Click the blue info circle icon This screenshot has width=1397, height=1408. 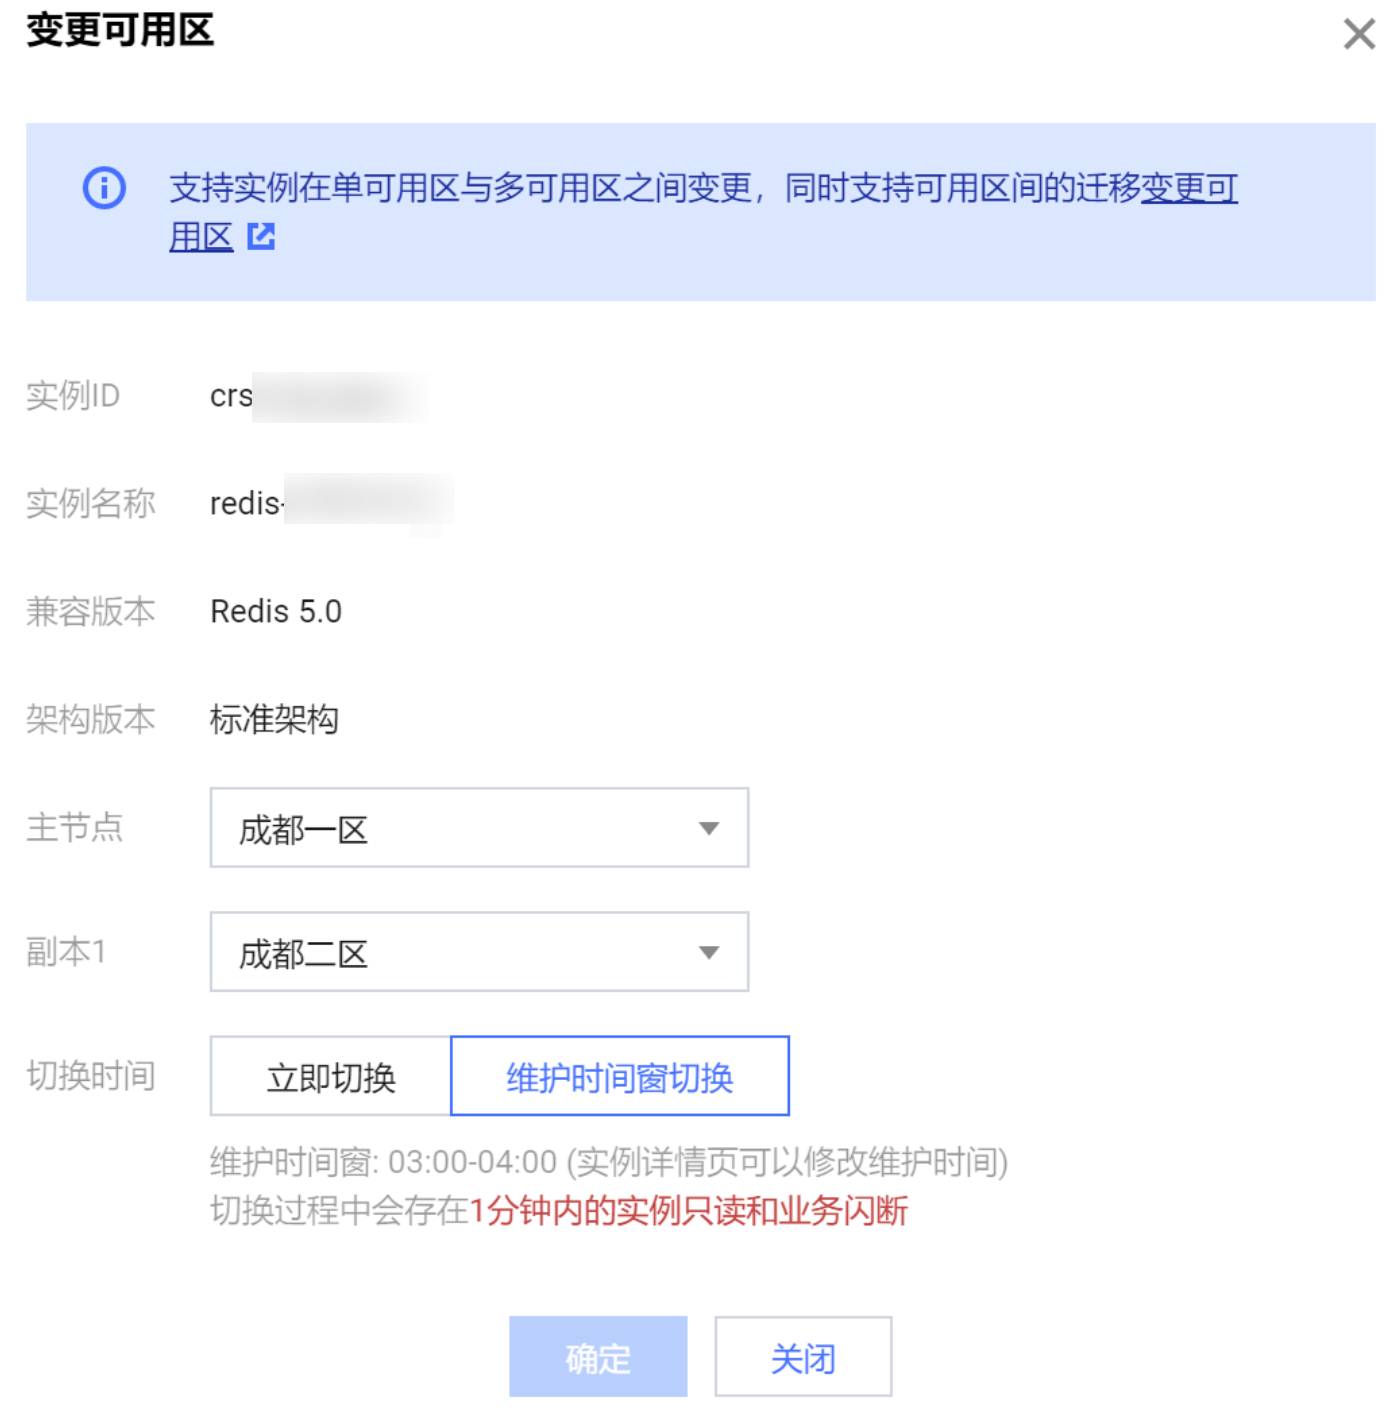click(x=104, y=188)
